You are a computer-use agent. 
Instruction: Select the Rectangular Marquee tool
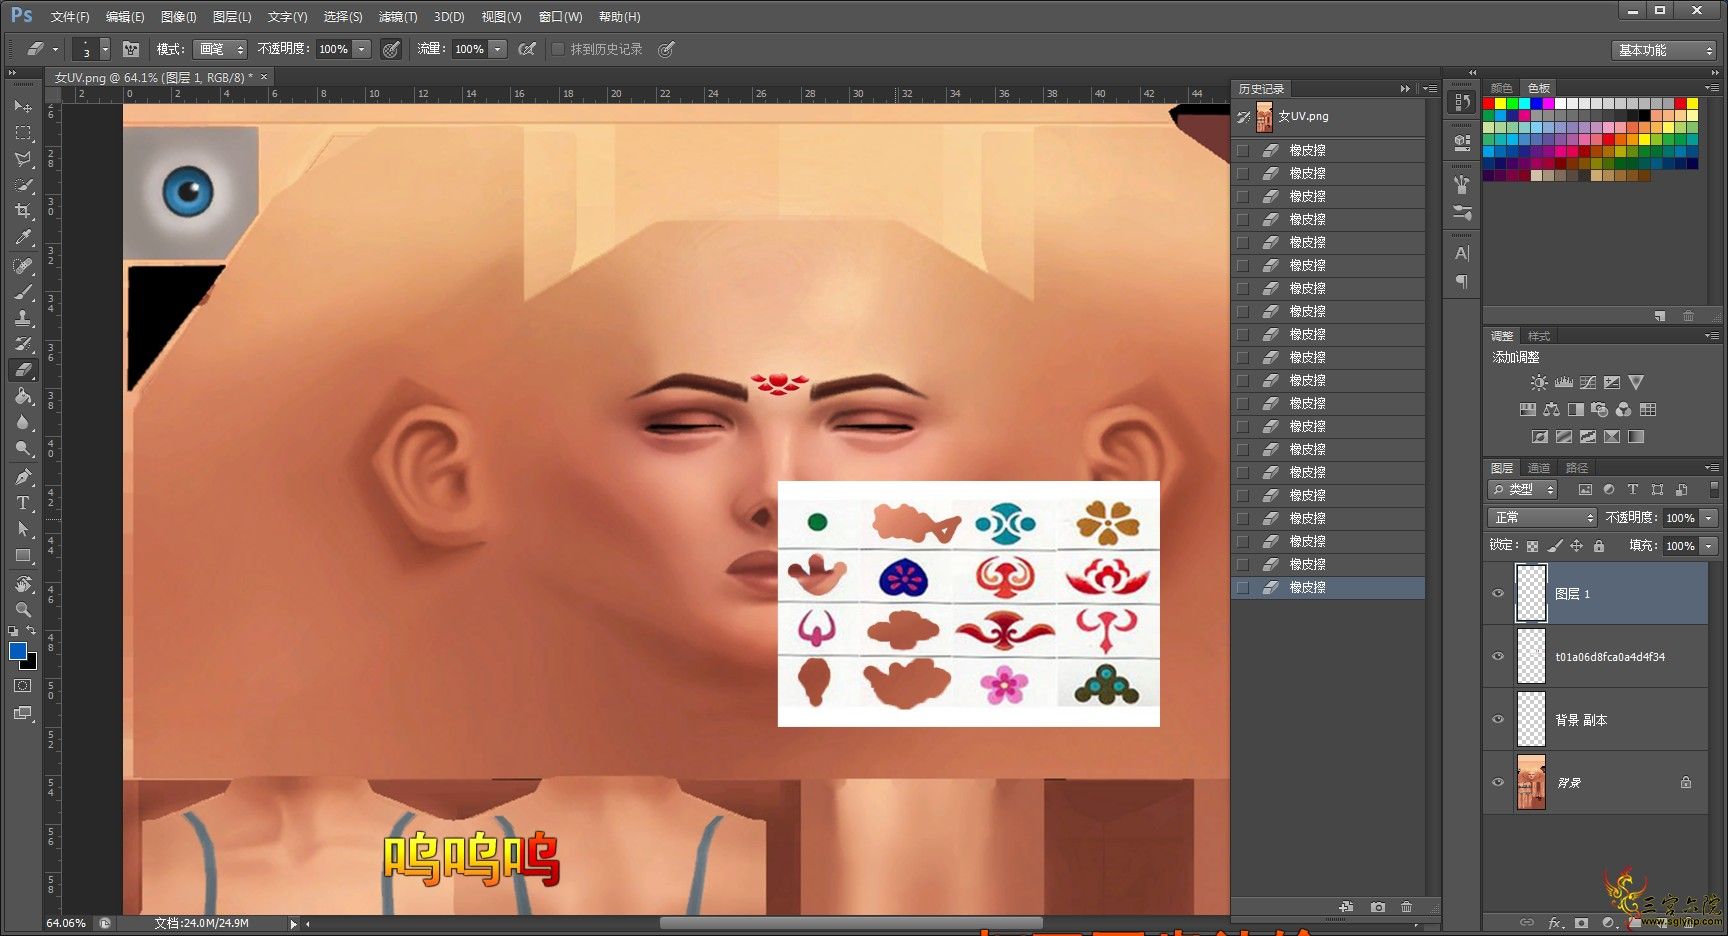(23, 132)
